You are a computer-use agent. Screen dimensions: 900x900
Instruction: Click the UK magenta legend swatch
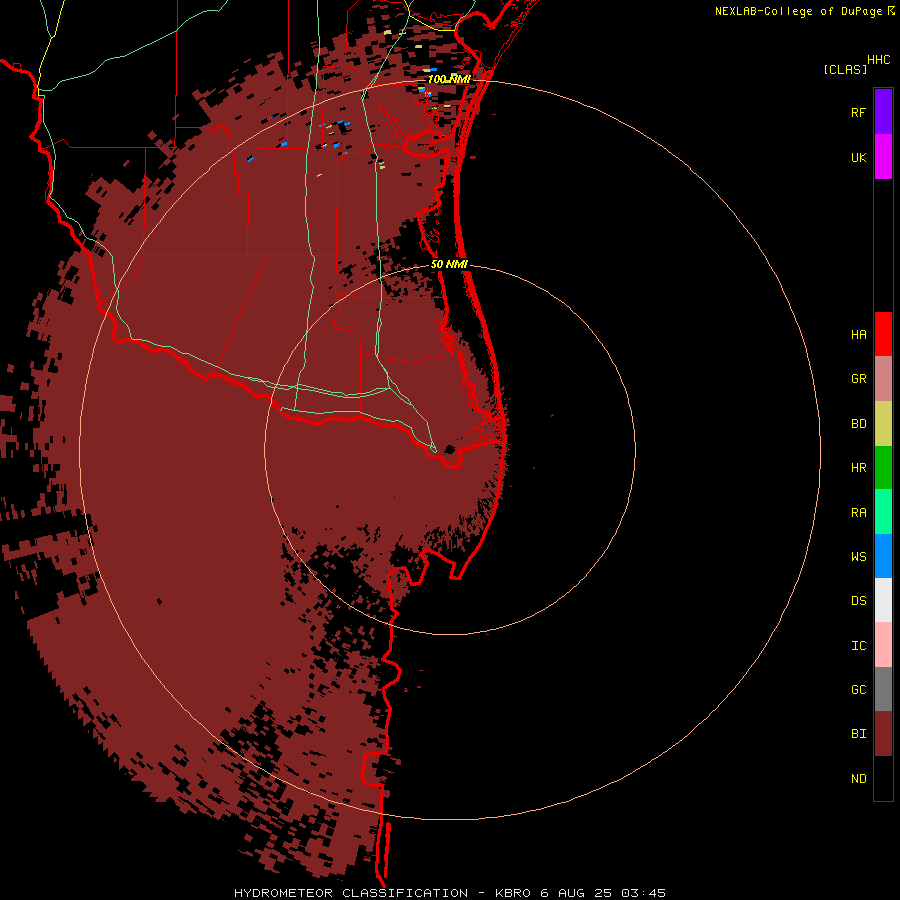click(x=883, y=157)
